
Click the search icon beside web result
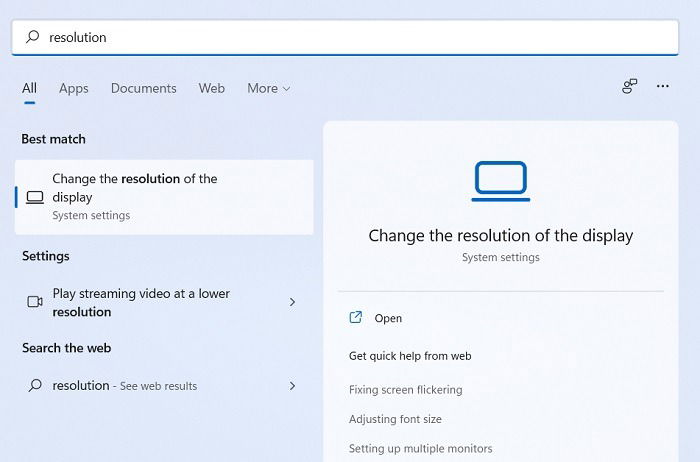[35, 385]
